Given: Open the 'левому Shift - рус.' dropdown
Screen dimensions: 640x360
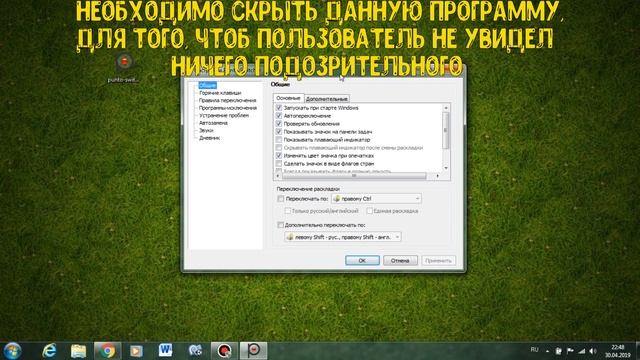Looking at the screenshot, I should click(343, 237).
